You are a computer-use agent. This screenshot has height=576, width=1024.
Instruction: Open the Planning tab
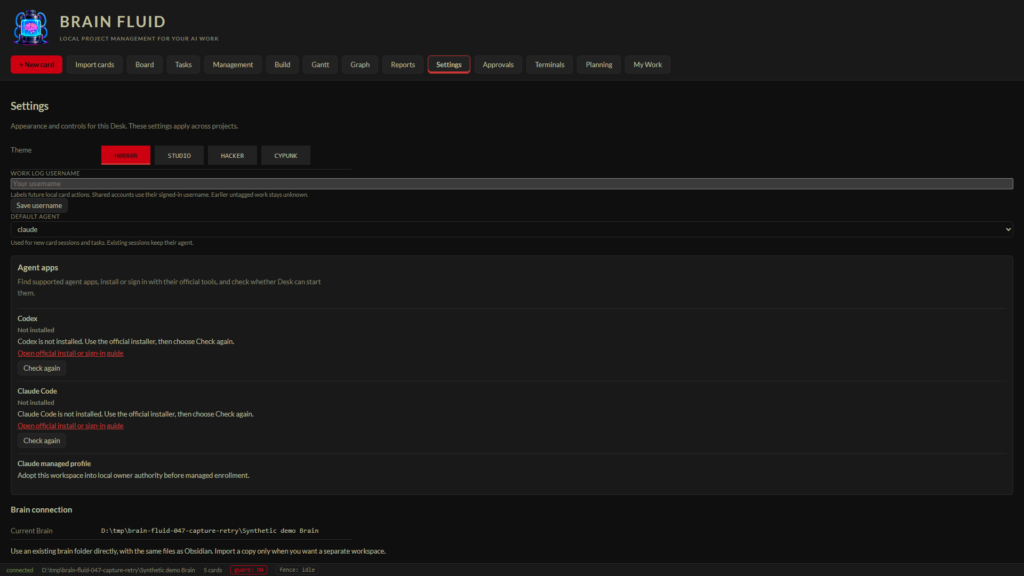[599, 65]
